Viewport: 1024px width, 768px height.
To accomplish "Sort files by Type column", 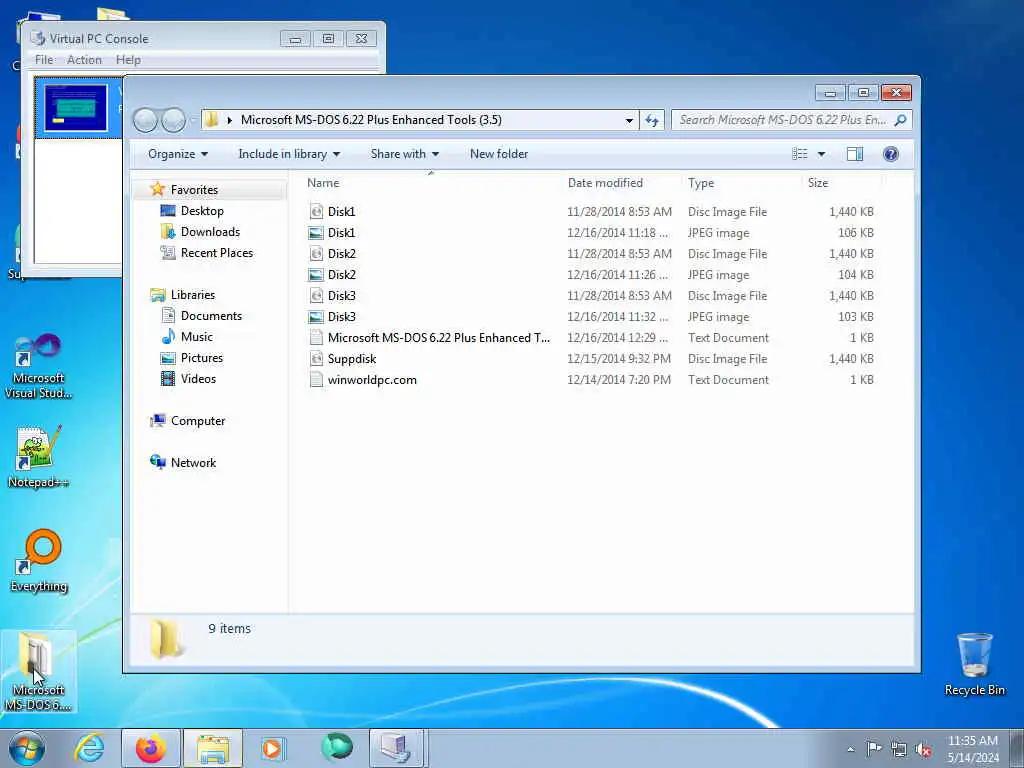I will click(701, 183).
